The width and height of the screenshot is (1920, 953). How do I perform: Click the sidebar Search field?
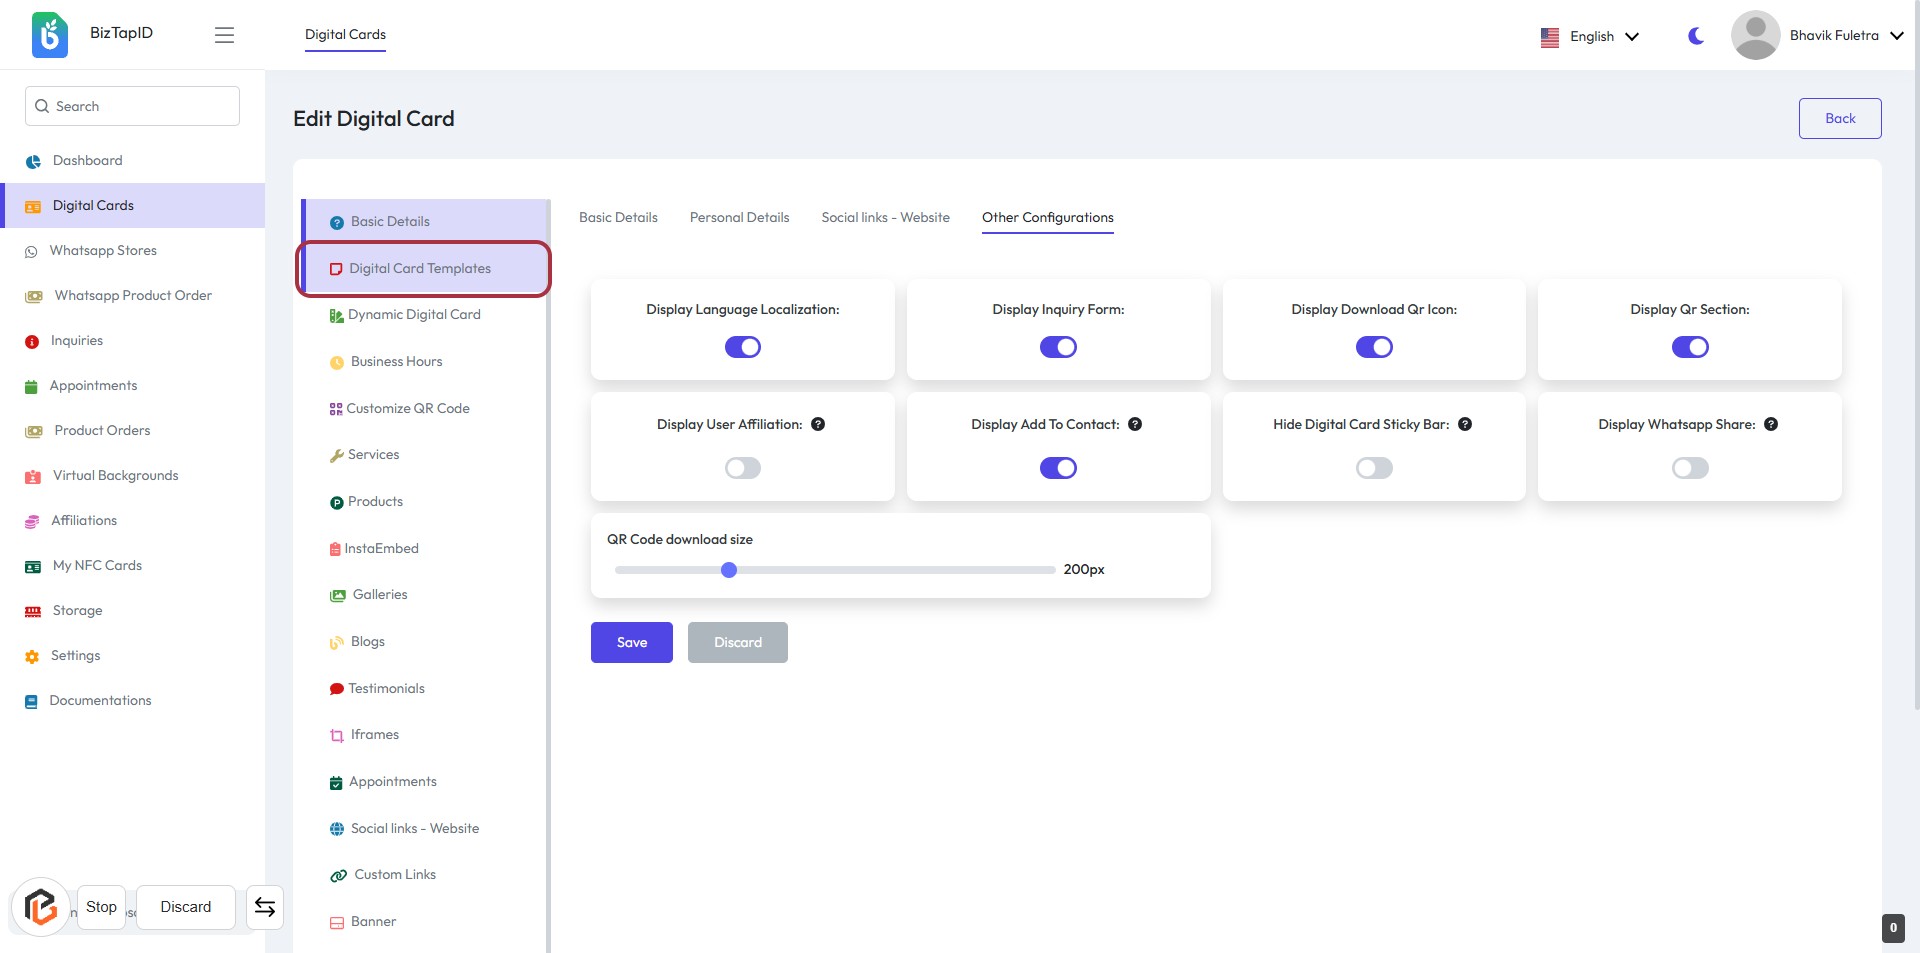pyautogui.click(x=132, y=106)
